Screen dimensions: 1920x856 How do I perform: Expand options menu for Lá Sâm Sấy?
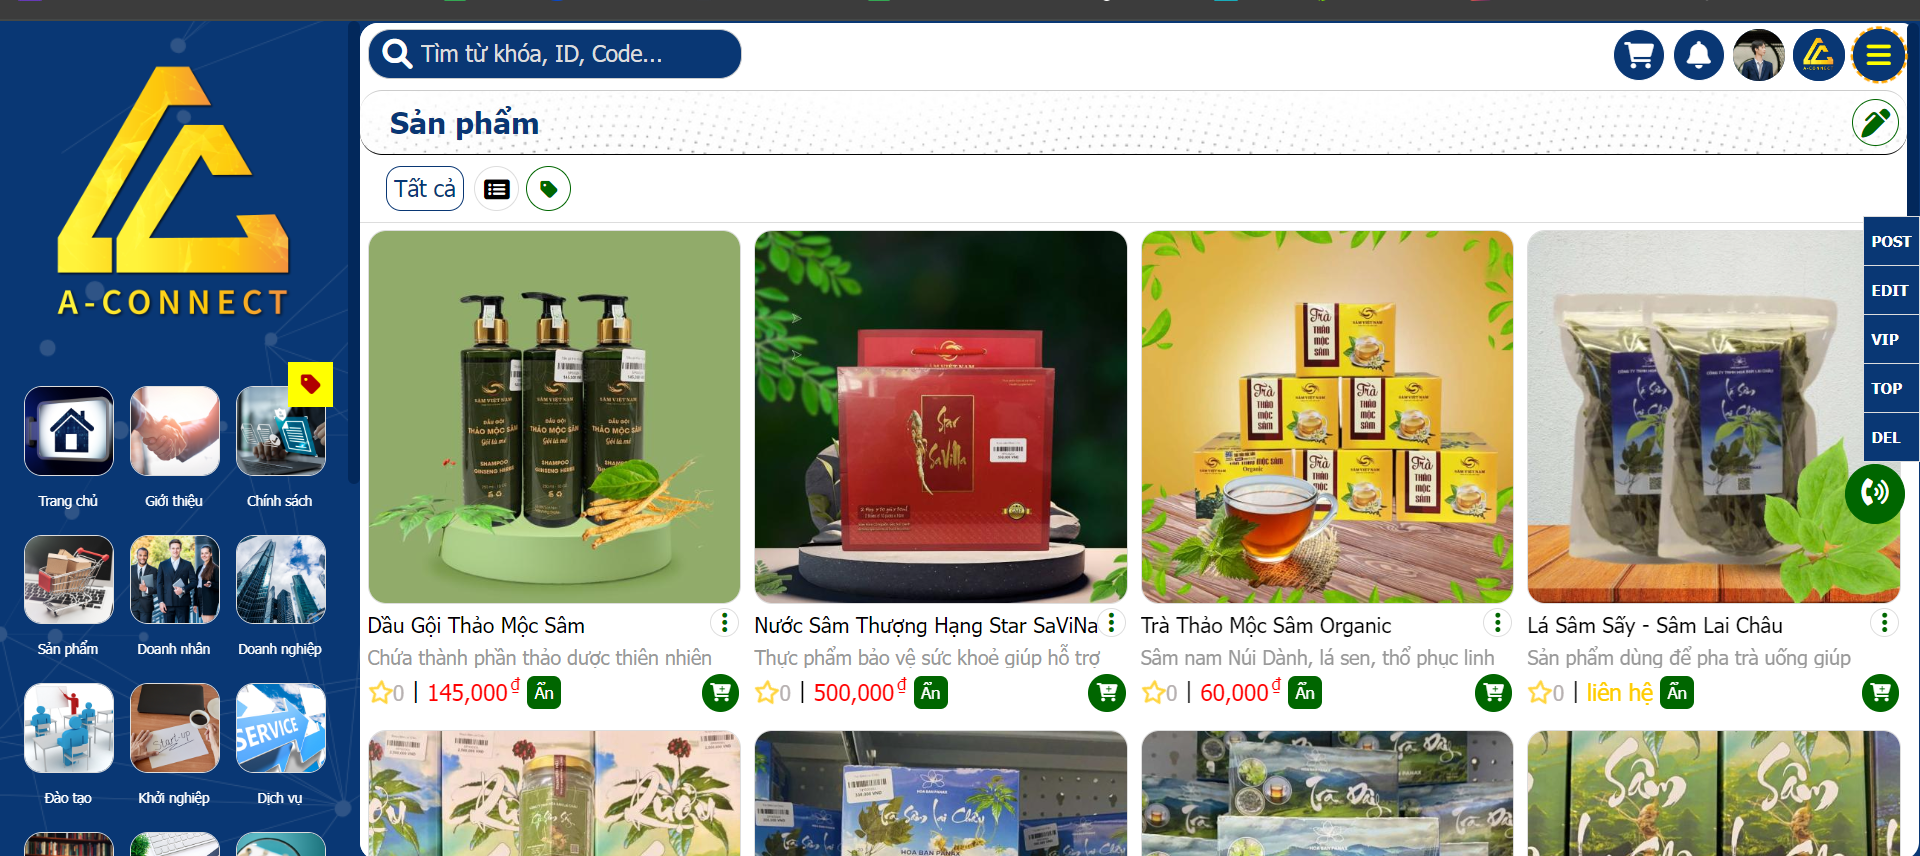(1884, 623)
